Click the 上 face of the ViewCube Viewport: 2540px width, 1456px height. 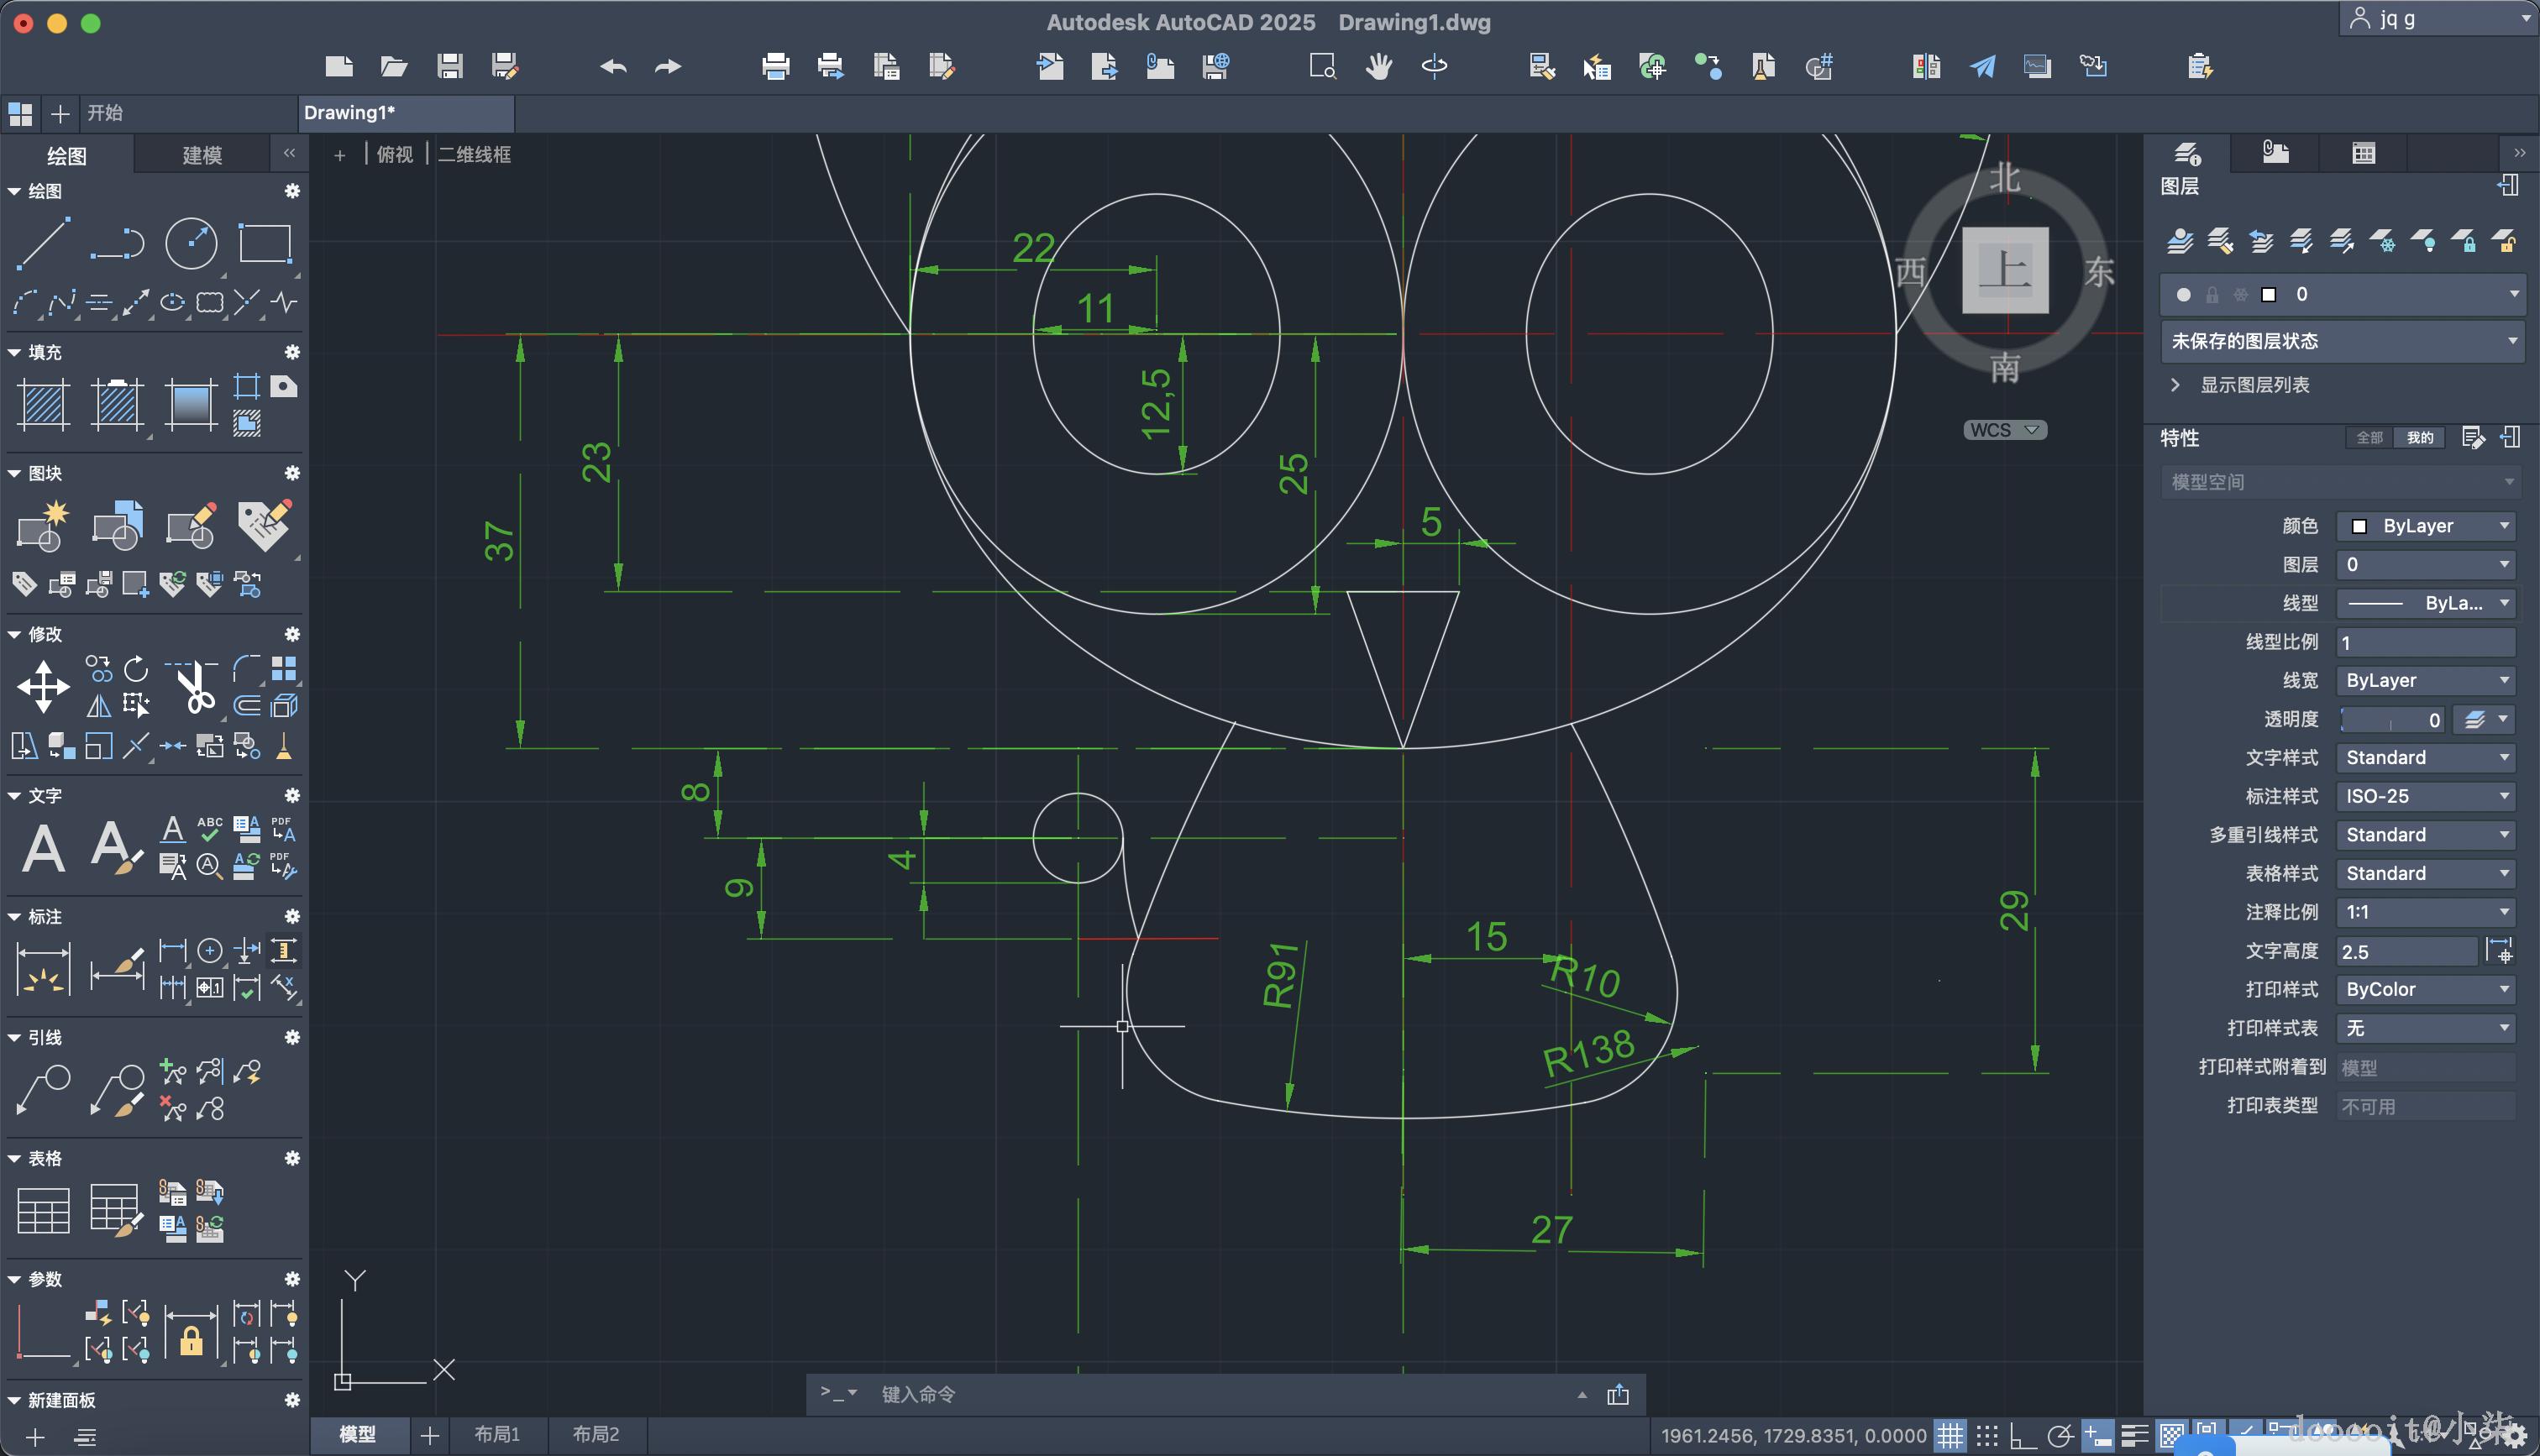2004,270
